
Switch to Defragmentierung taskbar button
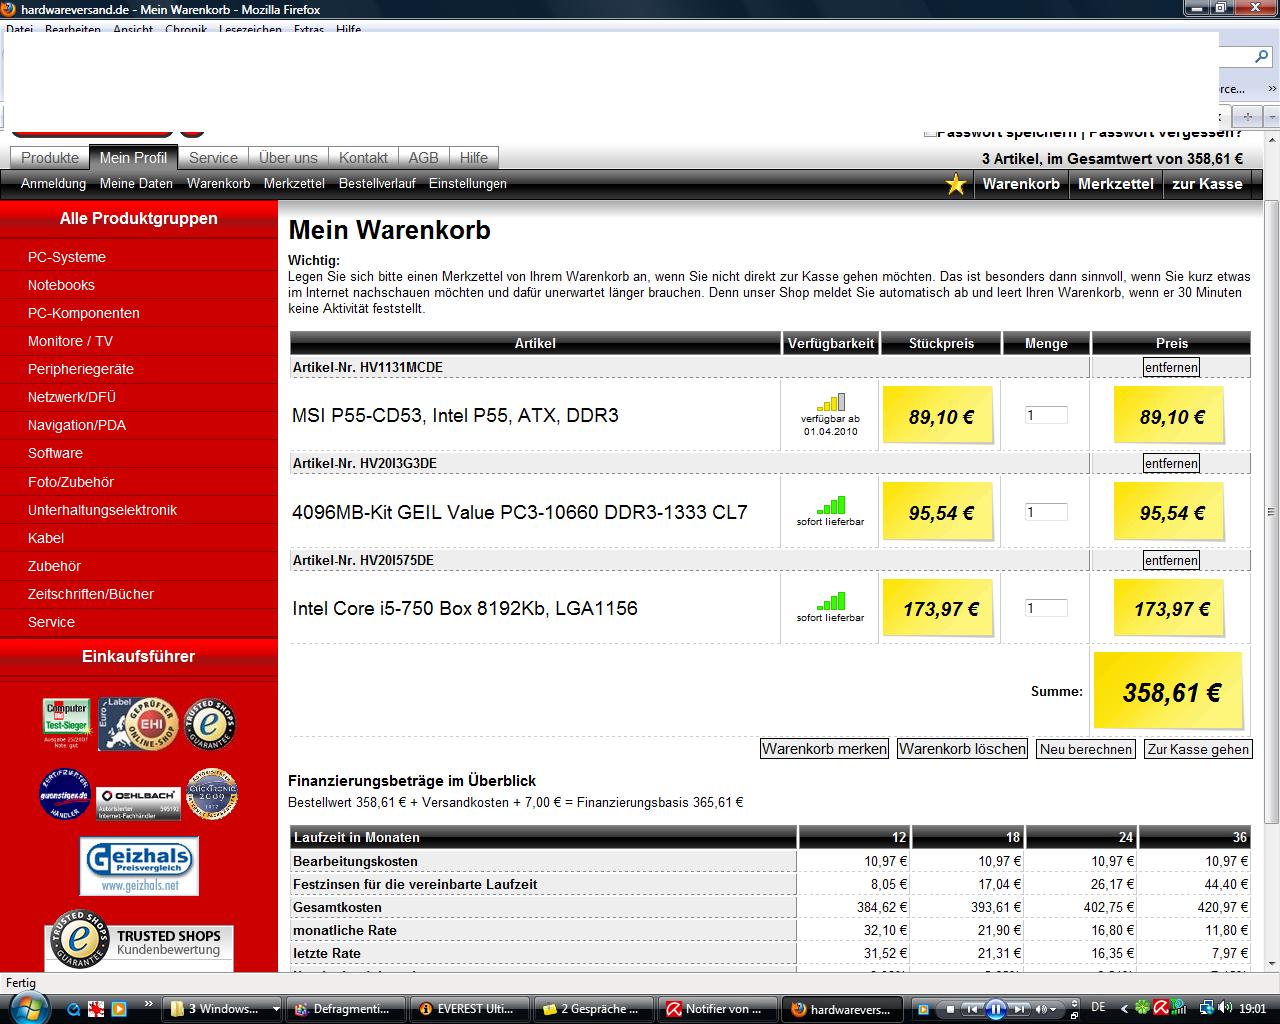347,1009
